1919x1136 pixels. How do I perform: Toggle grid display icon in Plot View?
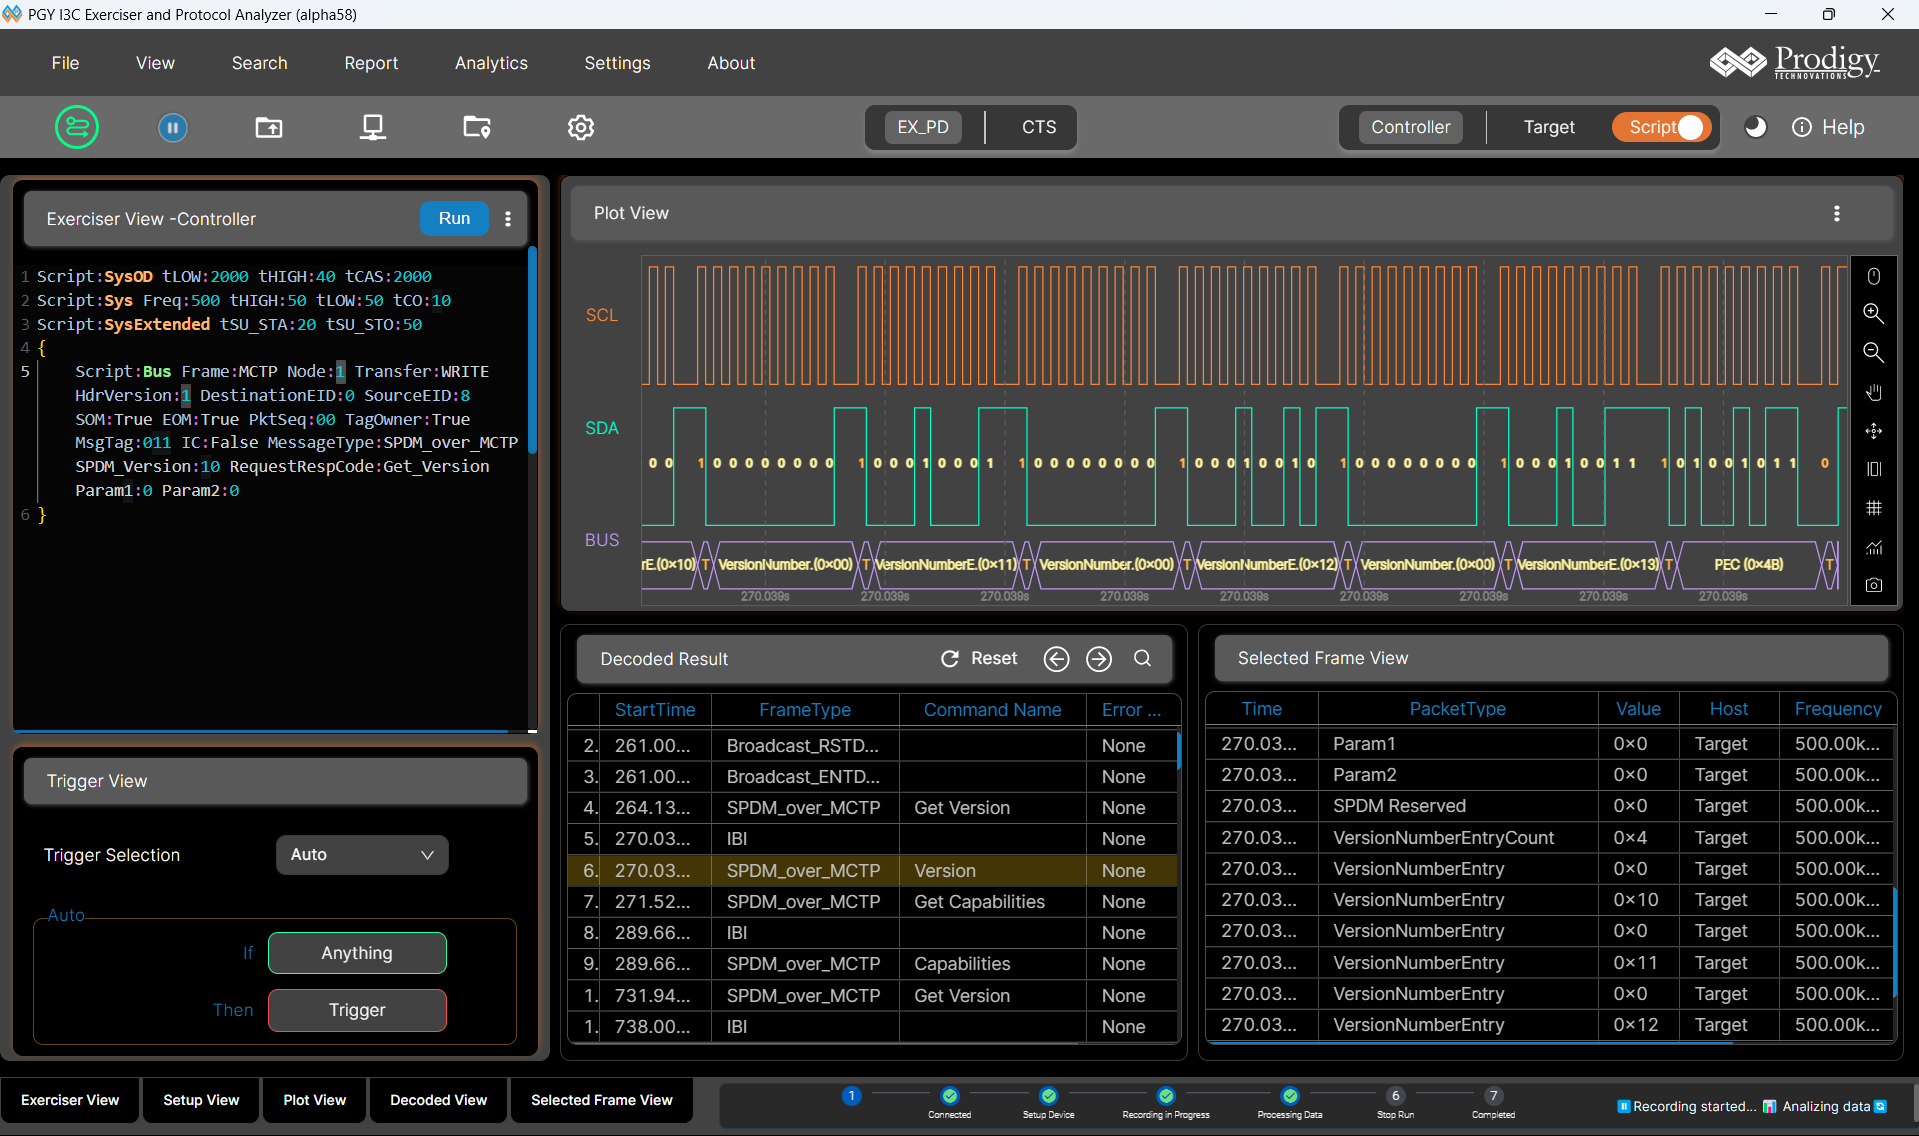coord(1873,508)
